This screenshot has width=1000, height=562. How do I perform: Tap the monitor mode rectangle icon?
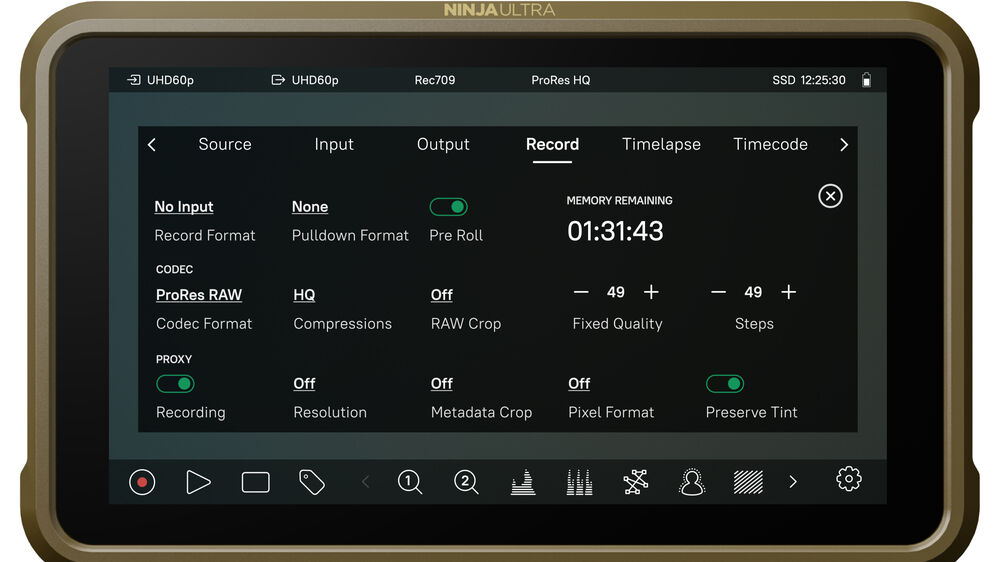pyautogui.click(x=255, y=482)
